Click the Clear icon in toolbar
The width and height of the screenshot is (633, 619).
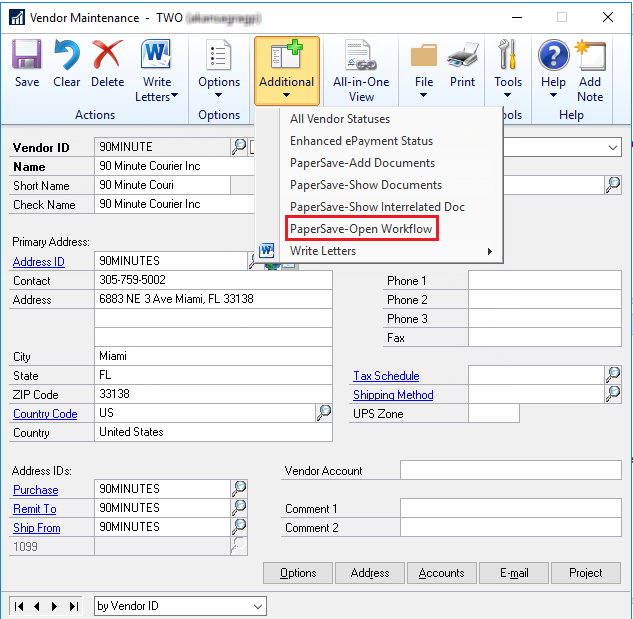click(x=67, y=63)
